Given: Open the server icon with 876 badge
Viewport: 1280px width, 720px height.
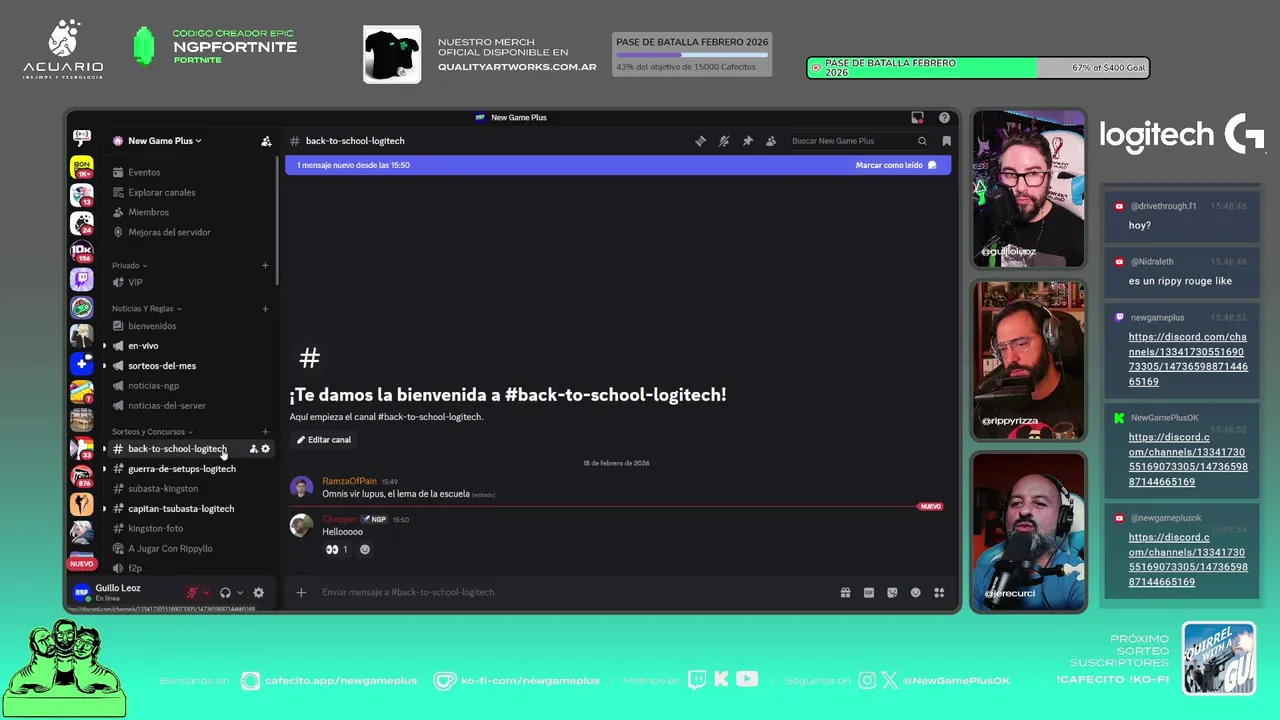Looking at the screenshot, I should [x=82, y=476].
